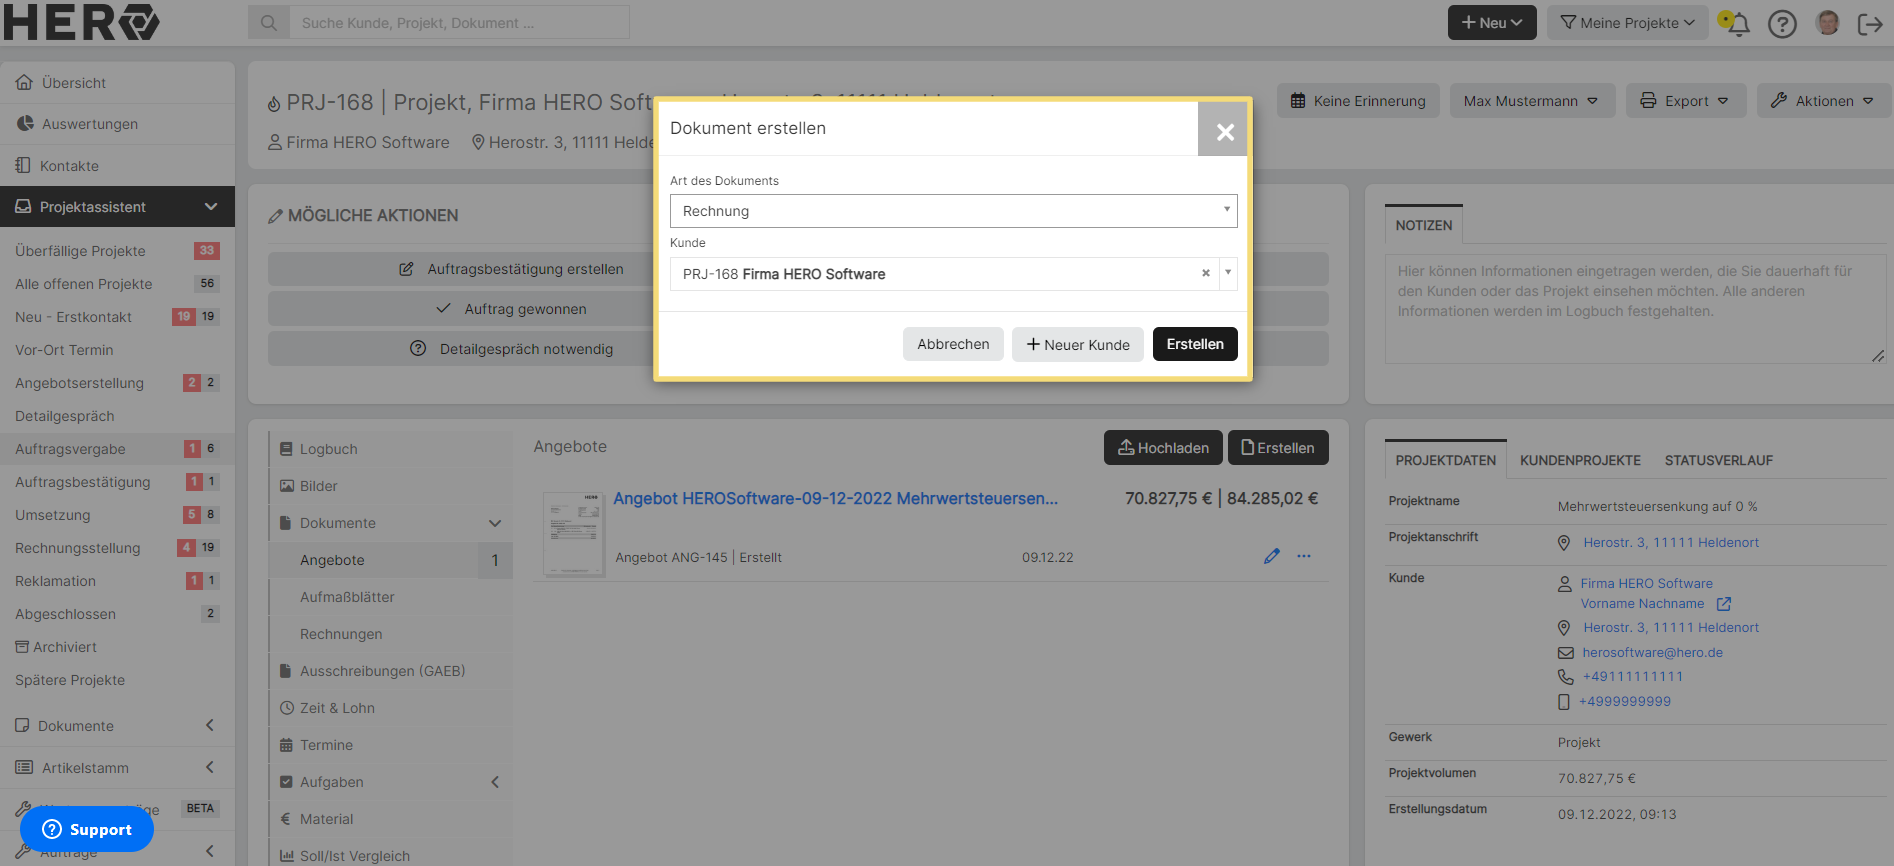
Task: Click the user avatar picture
Action: click(1827, 23)
